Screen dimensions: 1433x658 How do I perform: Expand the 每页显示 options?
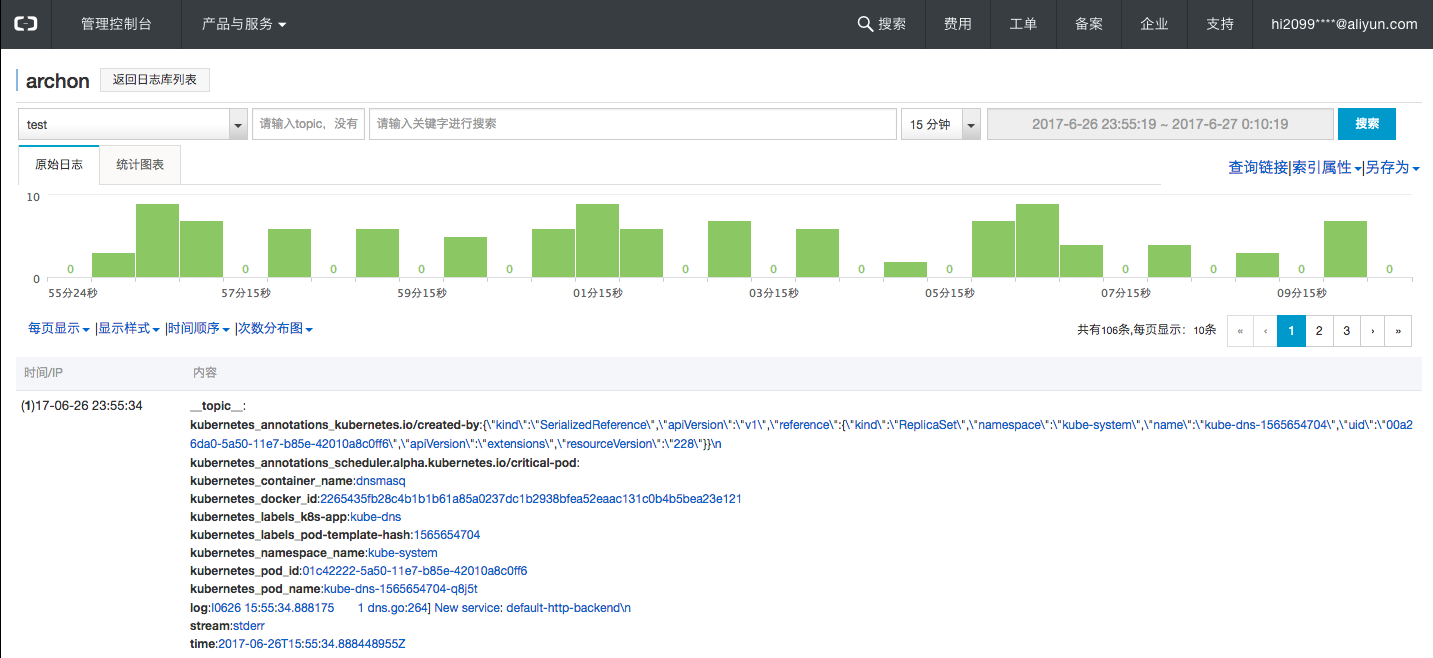point(59,329)
